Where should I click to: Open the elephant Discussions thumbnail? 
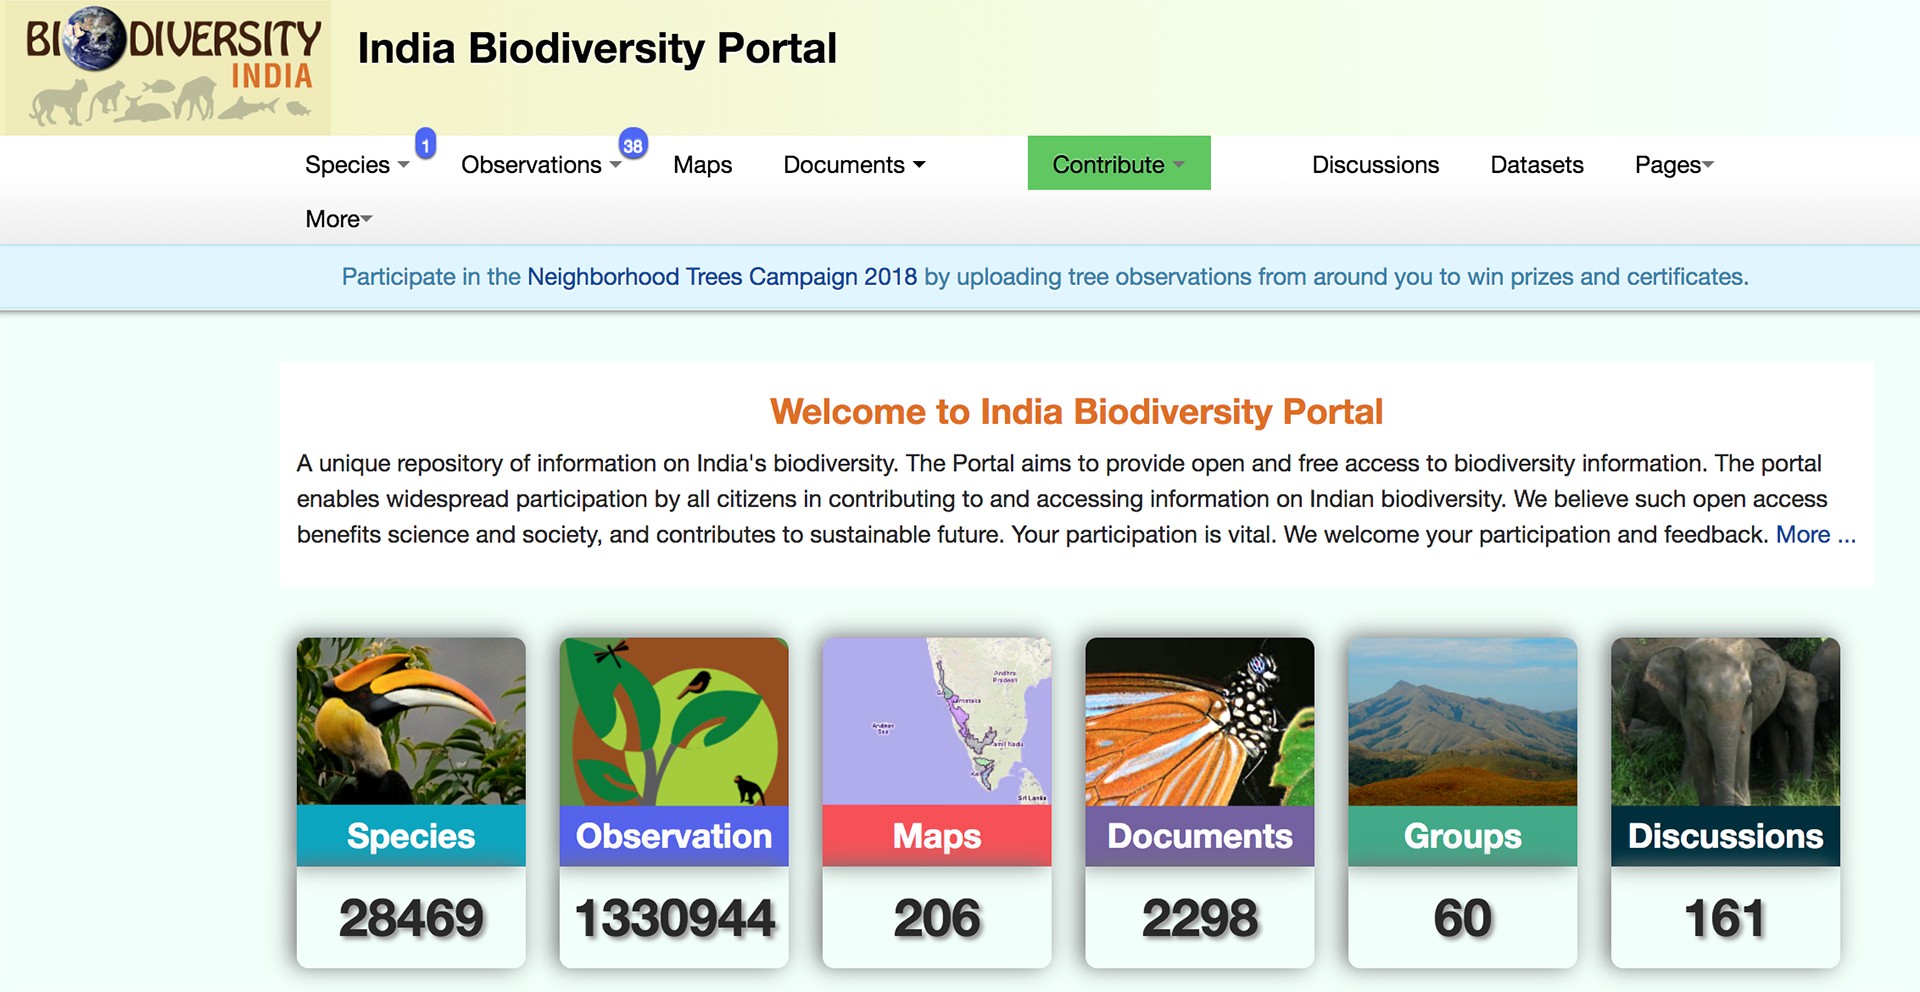pyautogui.click(x=1726, y=721)
